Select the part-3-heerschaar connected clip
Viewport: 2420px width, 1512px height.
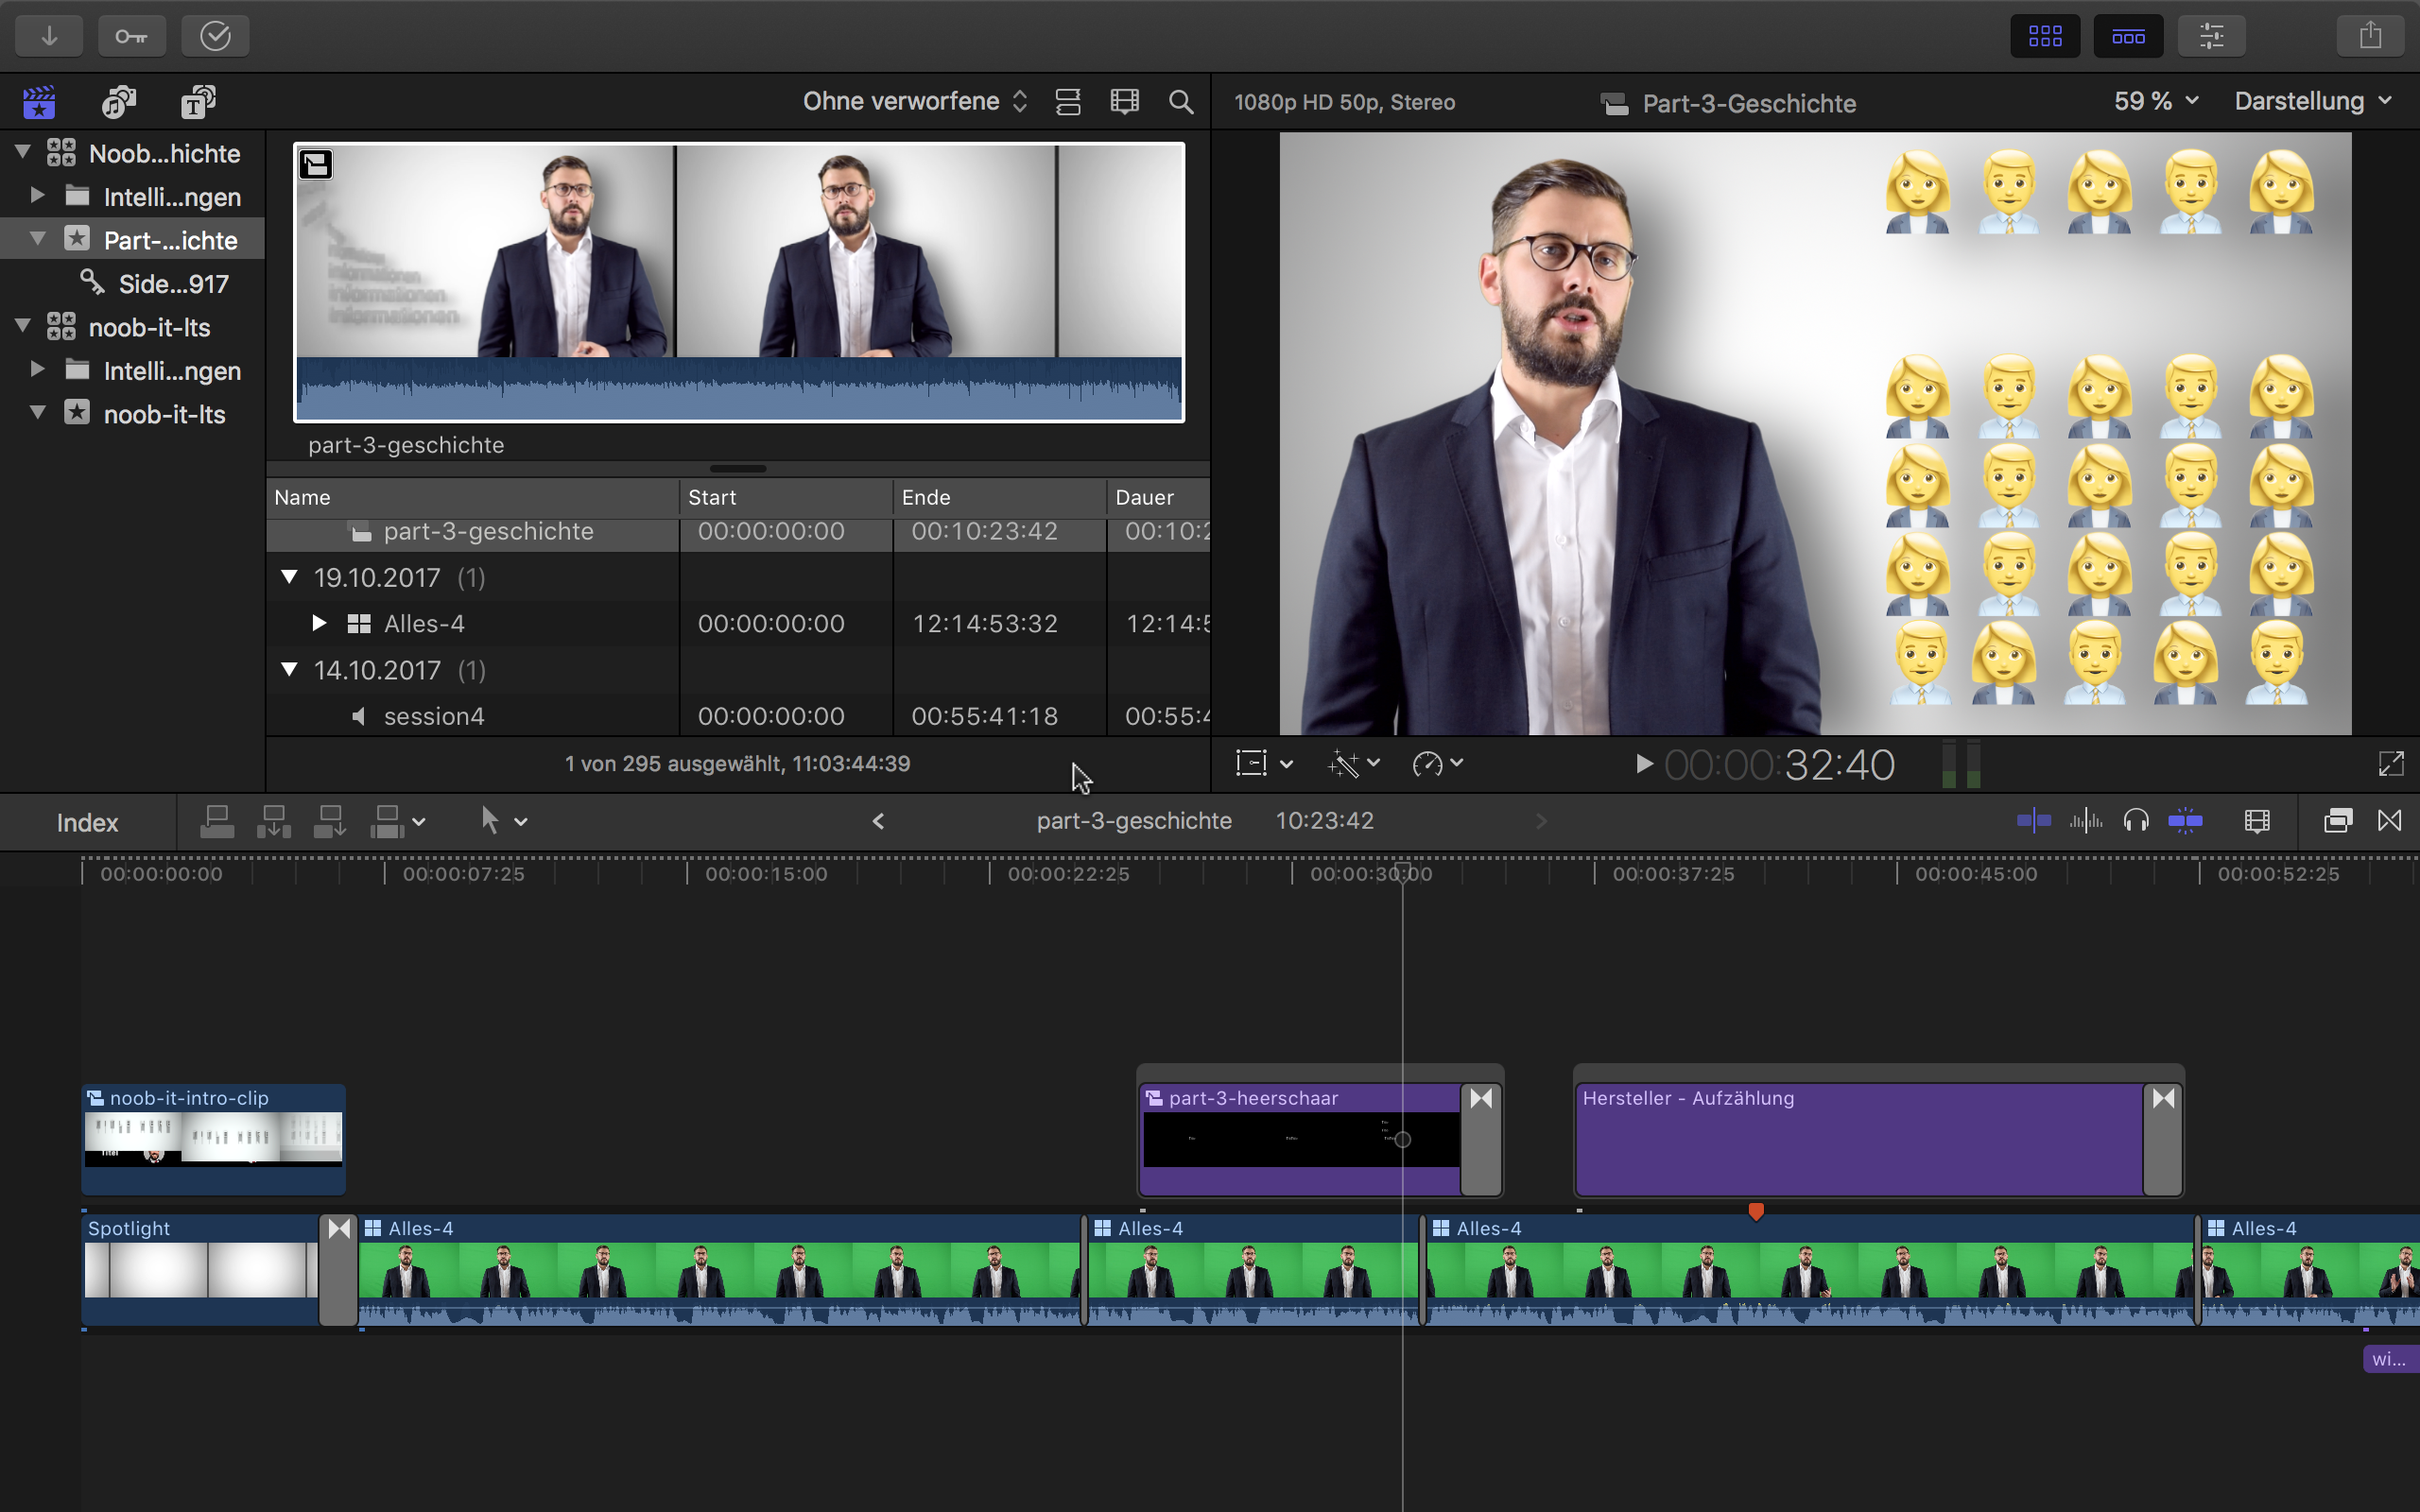(1300, 1139)
